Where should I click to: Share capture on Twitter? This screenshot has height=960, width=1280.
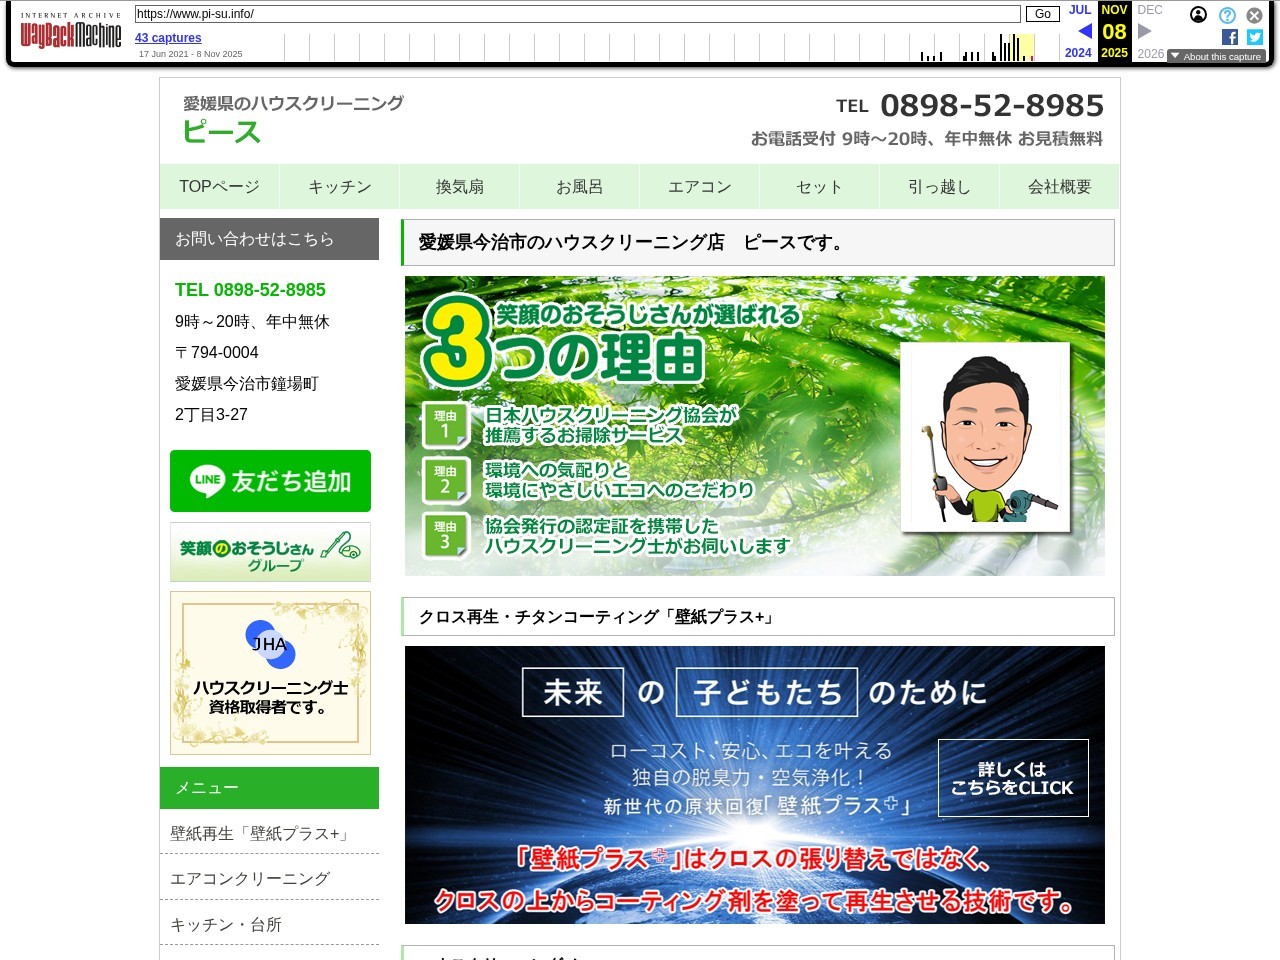coord(1255,37)
